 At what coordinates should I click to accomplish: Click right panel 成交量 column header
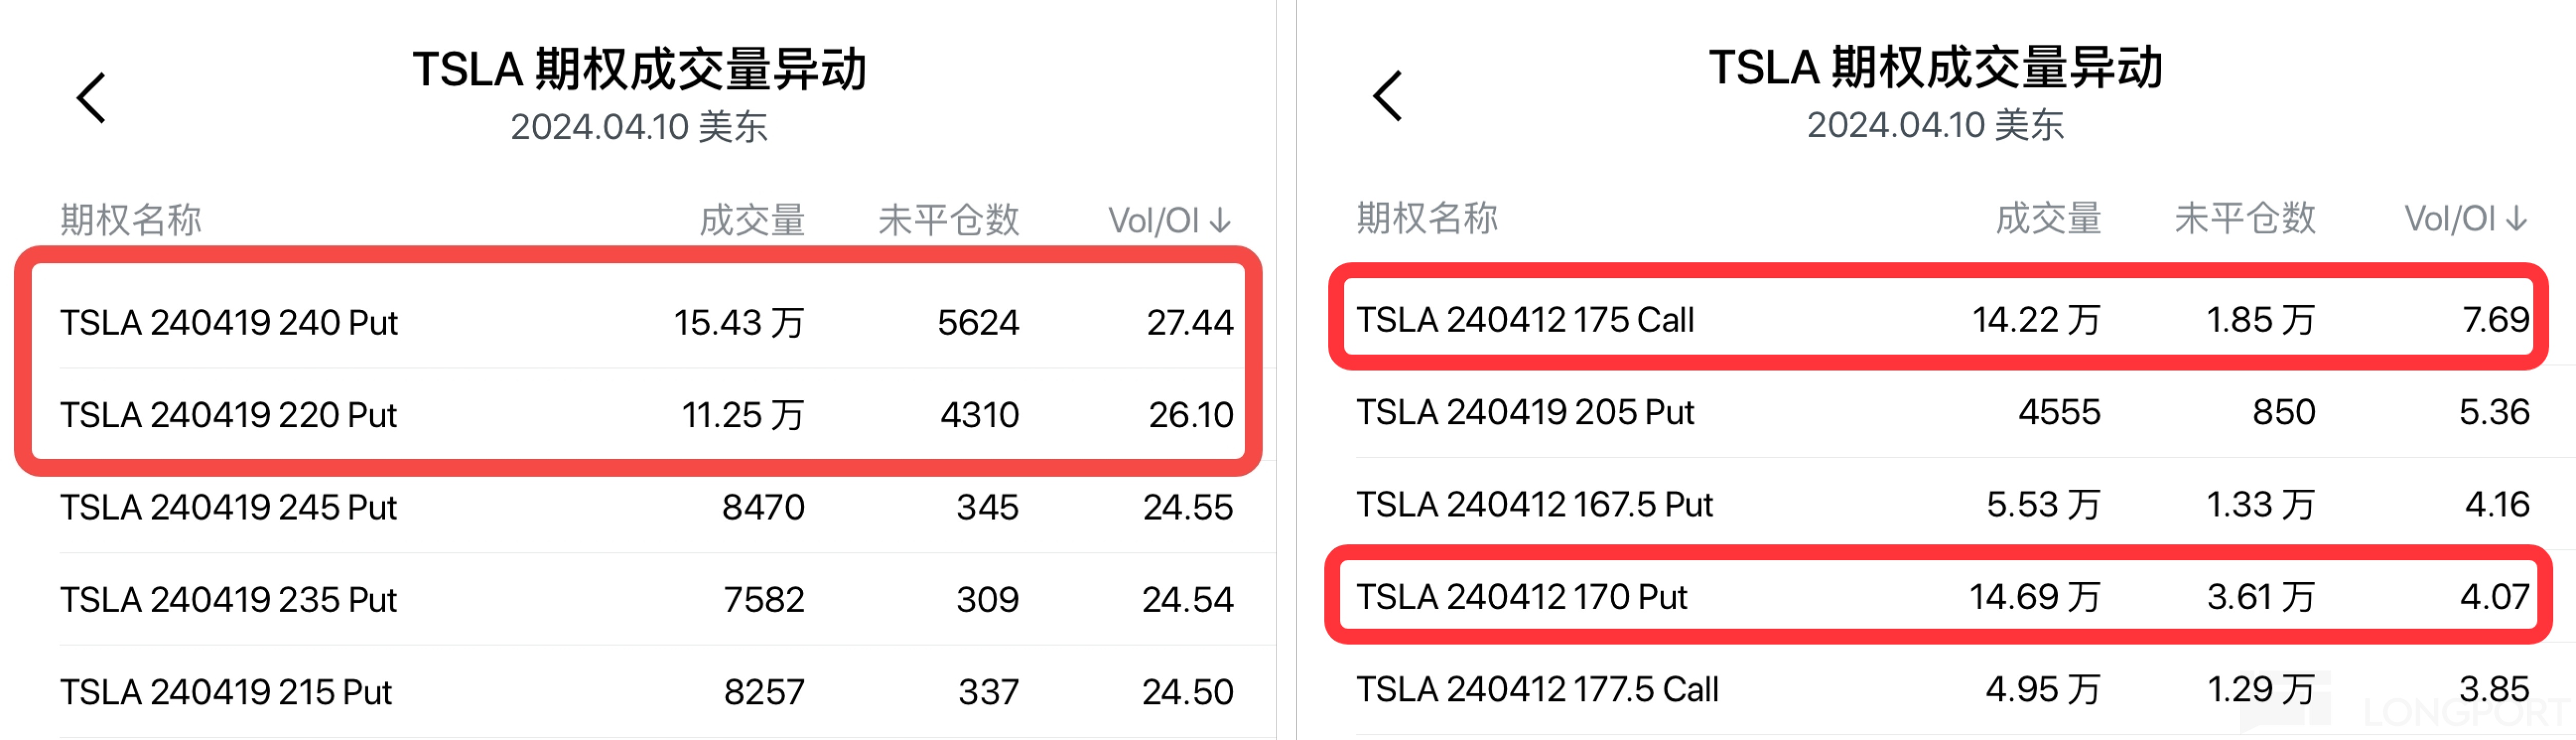(x=2048, y=218)
